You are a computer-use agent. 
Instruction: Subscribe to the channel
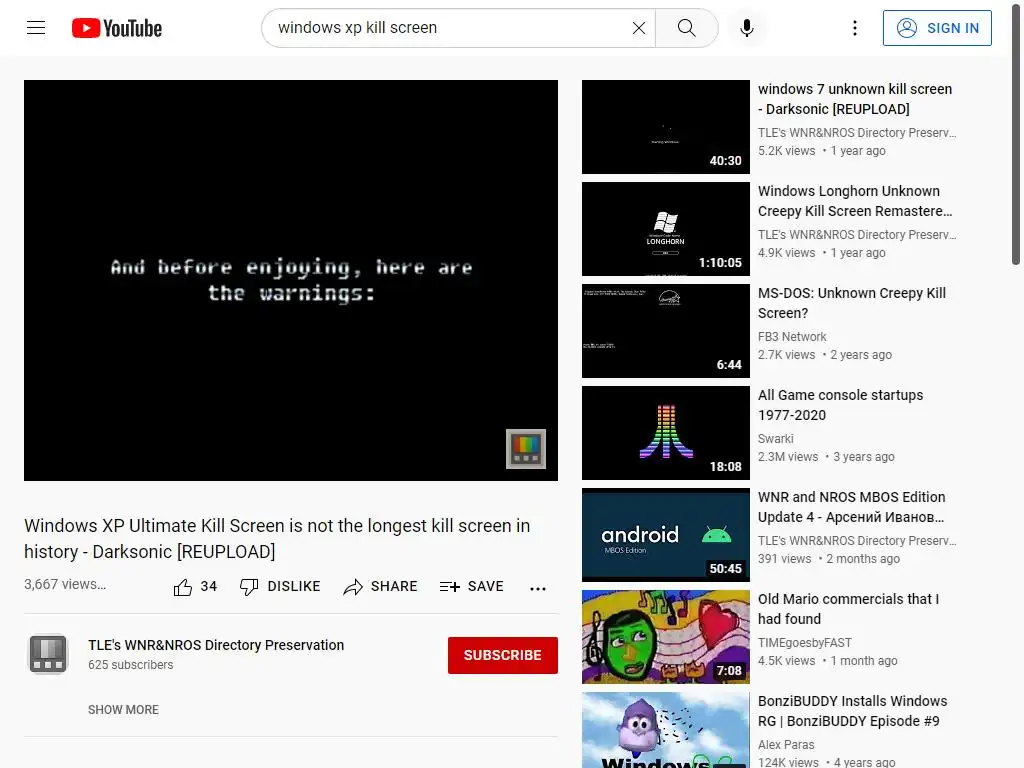point(502,655)
